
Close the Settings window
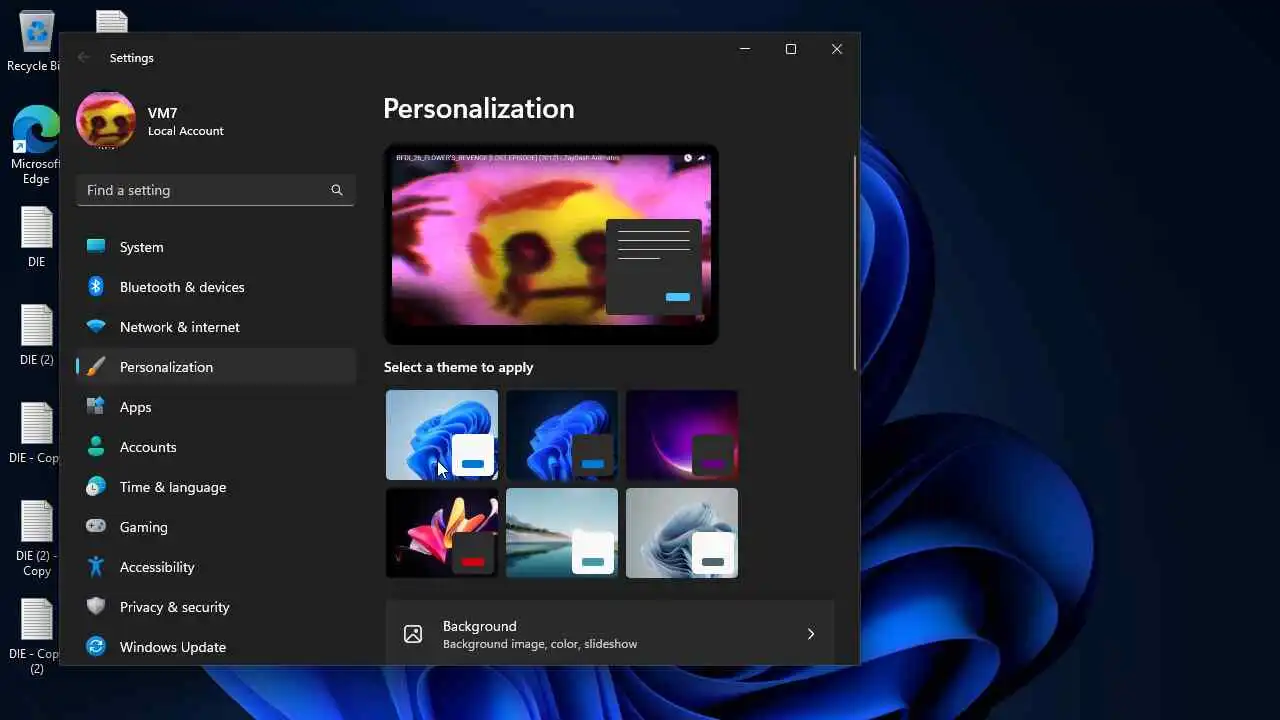click(837, 49)
